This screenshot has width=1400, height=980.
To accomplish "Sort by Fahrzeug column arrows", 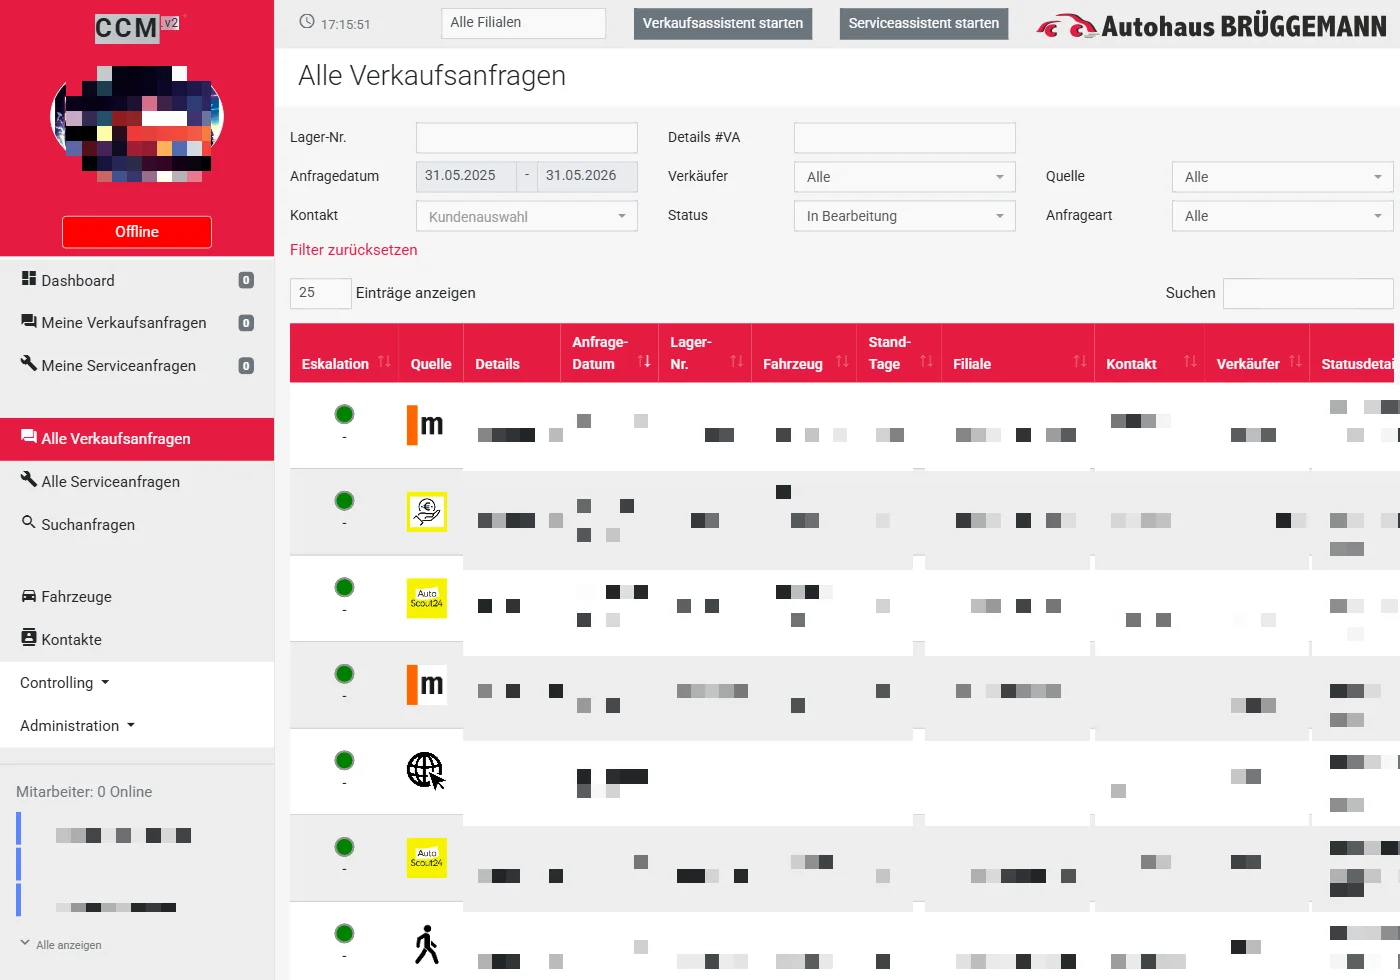I will coord(842,362).
